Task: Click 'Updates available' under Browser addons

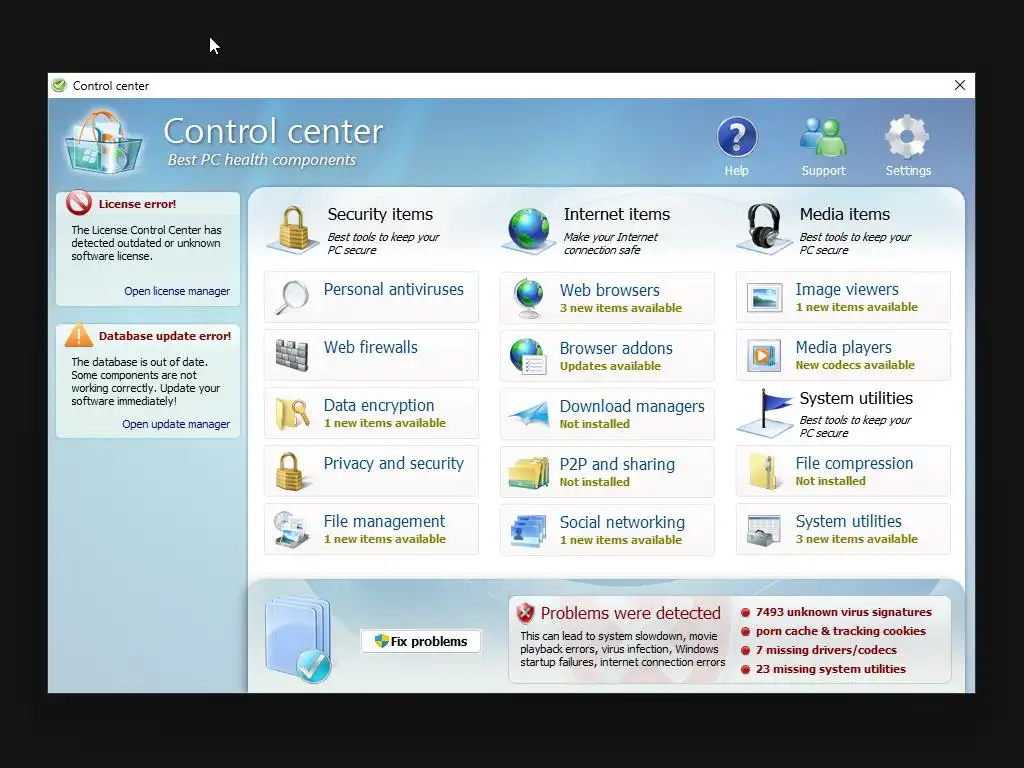Action: (x=610, y=366)
